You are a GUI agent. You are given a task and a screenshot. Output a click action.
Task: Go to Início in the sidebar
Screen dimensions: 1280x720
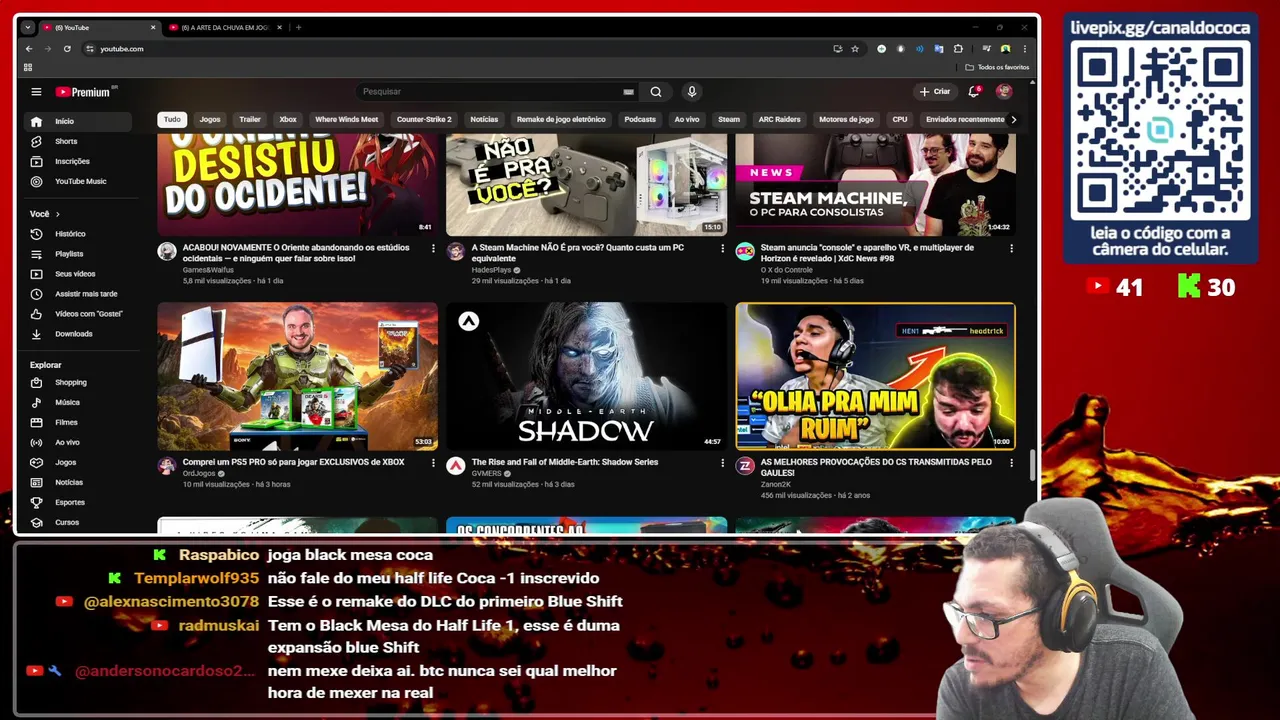pyautogui.click(x=79, y=121)
